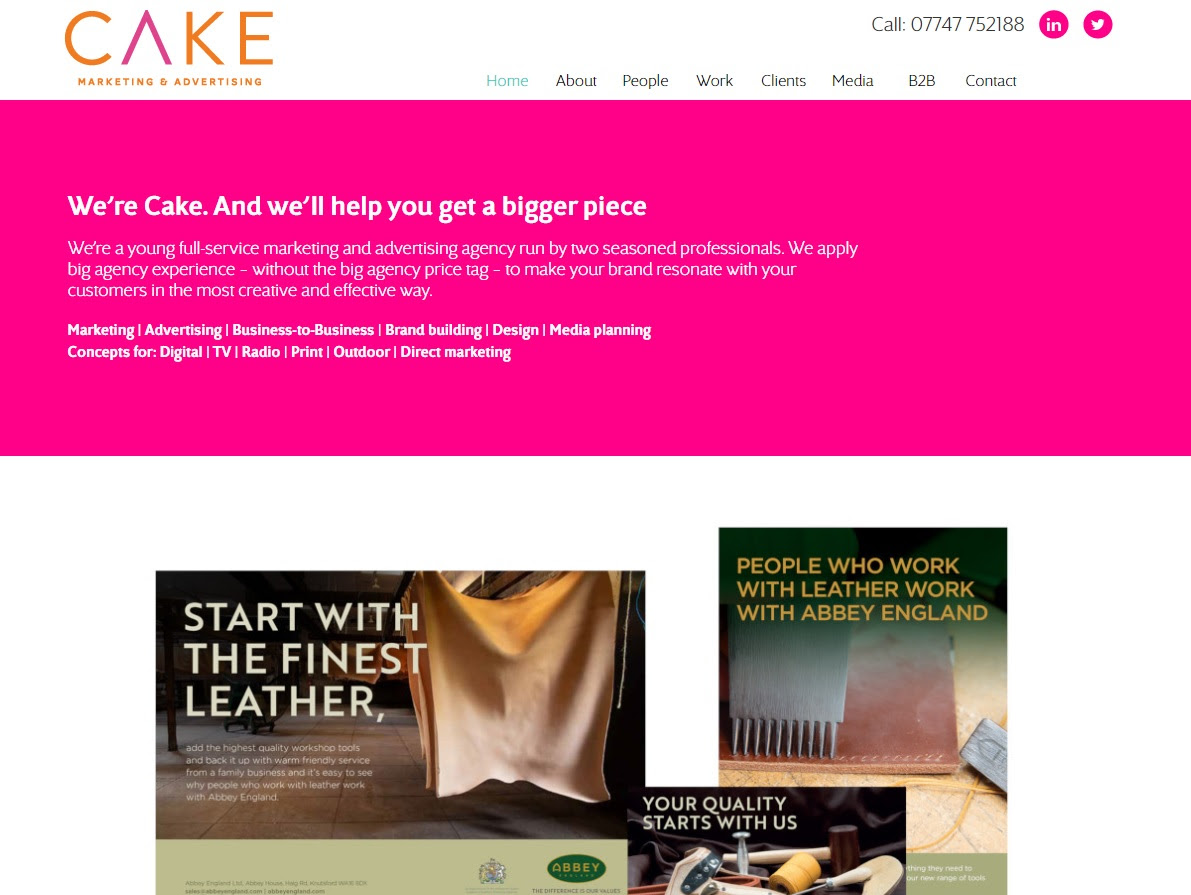Click the 'We're Cake' headline text

357,207
